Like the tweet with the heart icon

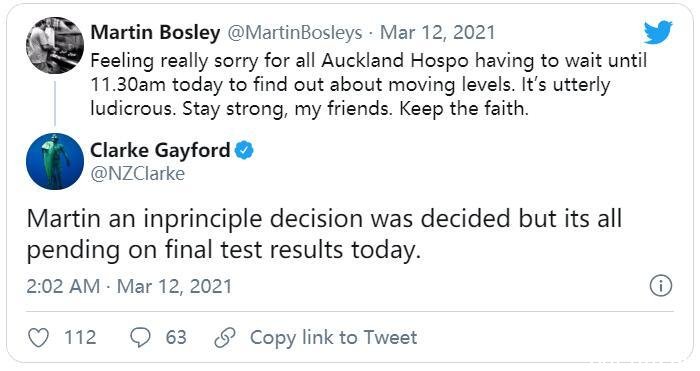click(38, 338)
